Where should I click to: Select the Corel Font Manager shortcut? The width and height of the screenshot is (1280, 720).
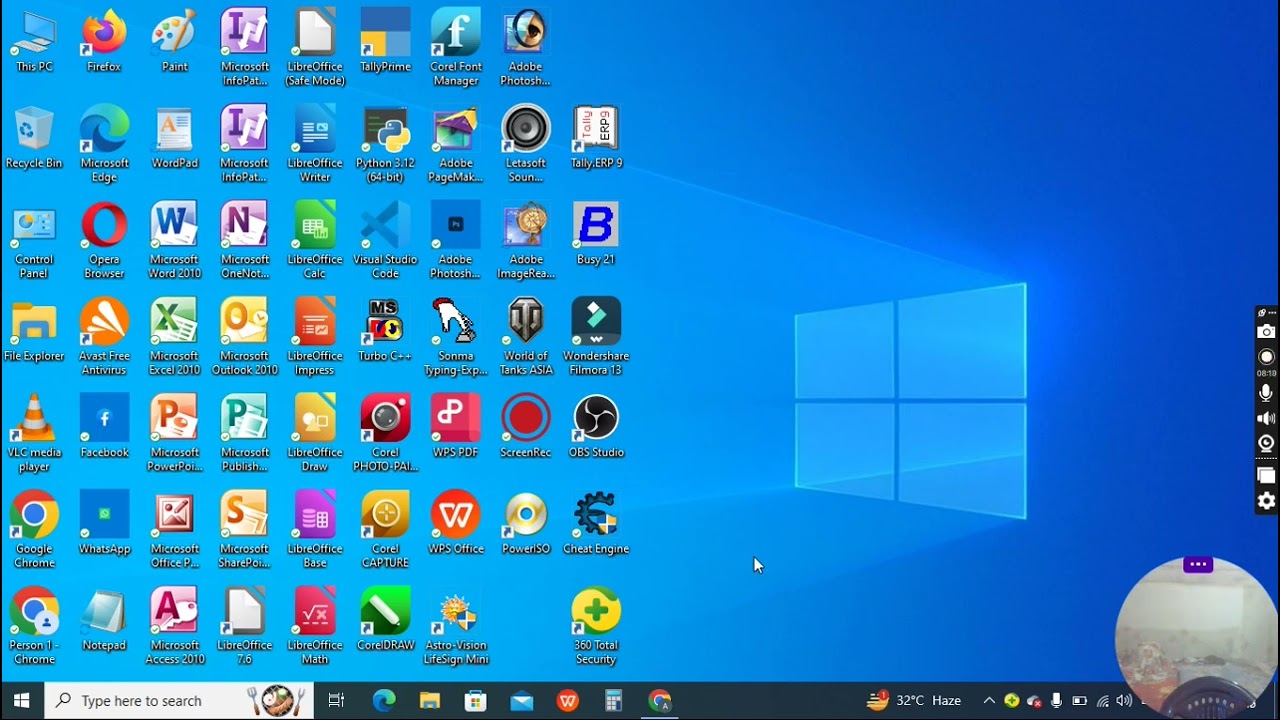[x=456, y=49]
